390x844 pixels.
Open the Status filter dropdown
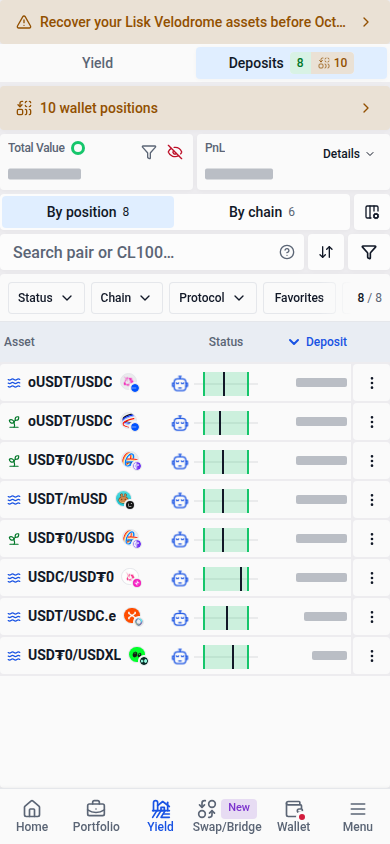pyautogui.click(x=46, y=298)
